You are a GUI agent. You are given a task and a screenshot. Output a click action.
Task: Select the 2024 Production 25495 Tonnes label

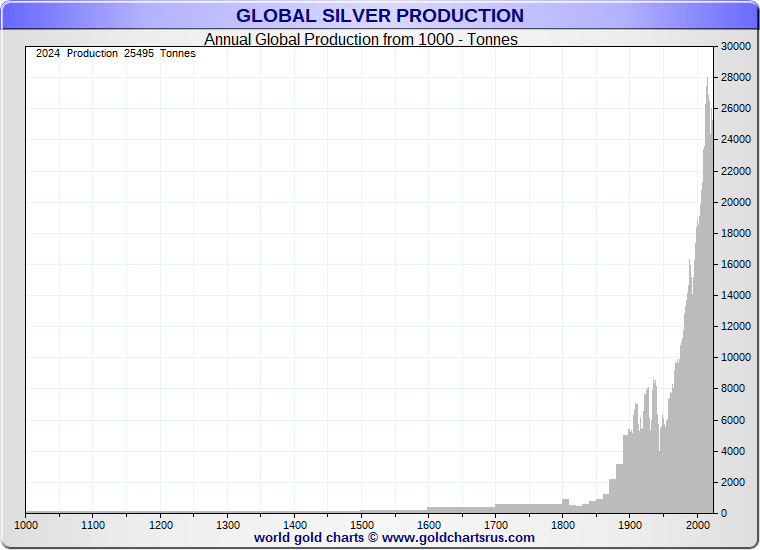115,54
